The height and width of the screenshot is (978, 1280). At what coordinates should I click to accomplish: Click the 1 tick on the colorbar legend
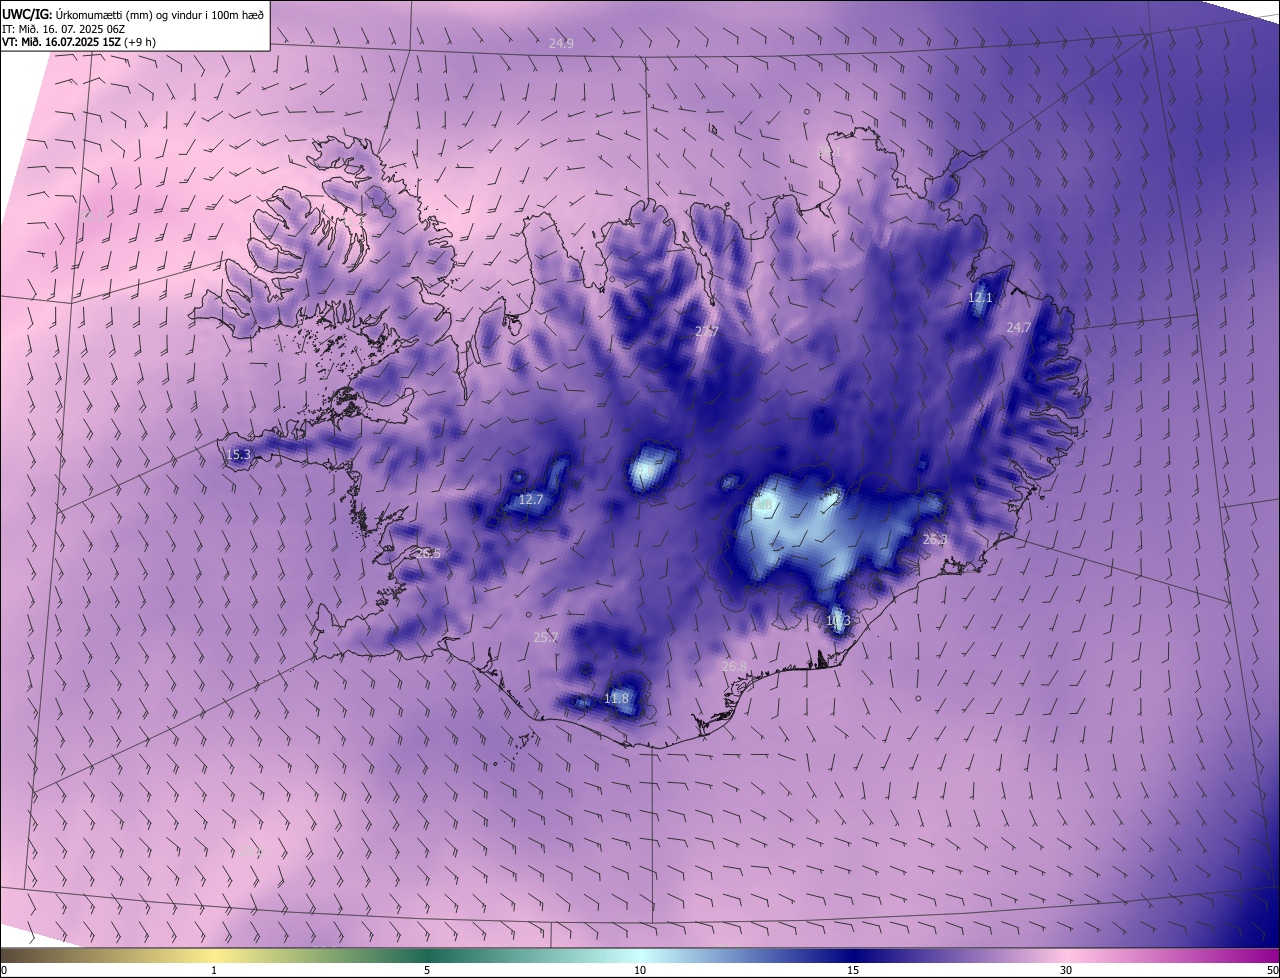[214, 970]
